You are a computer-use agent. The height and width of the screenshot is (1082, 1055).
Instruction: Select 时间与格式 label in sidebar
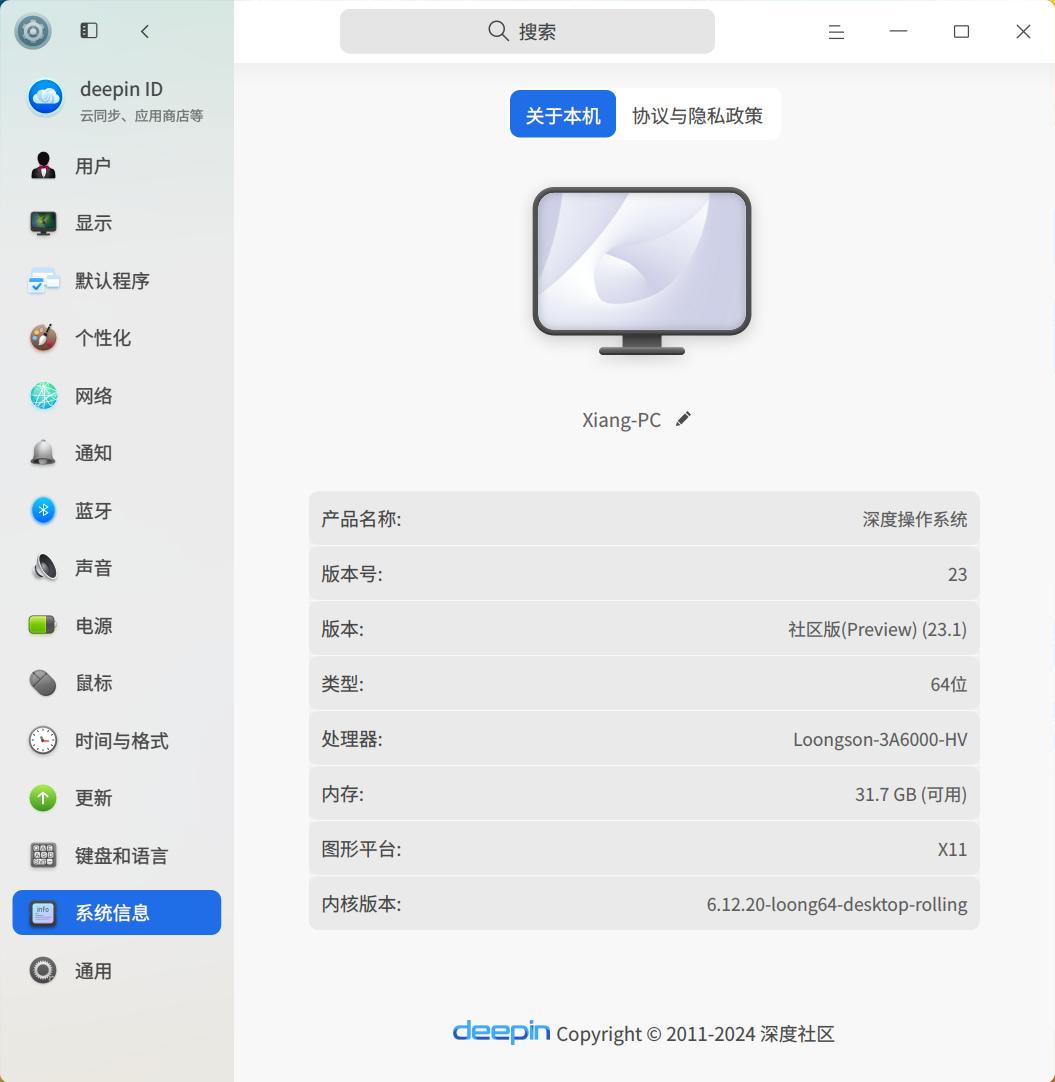122,740
